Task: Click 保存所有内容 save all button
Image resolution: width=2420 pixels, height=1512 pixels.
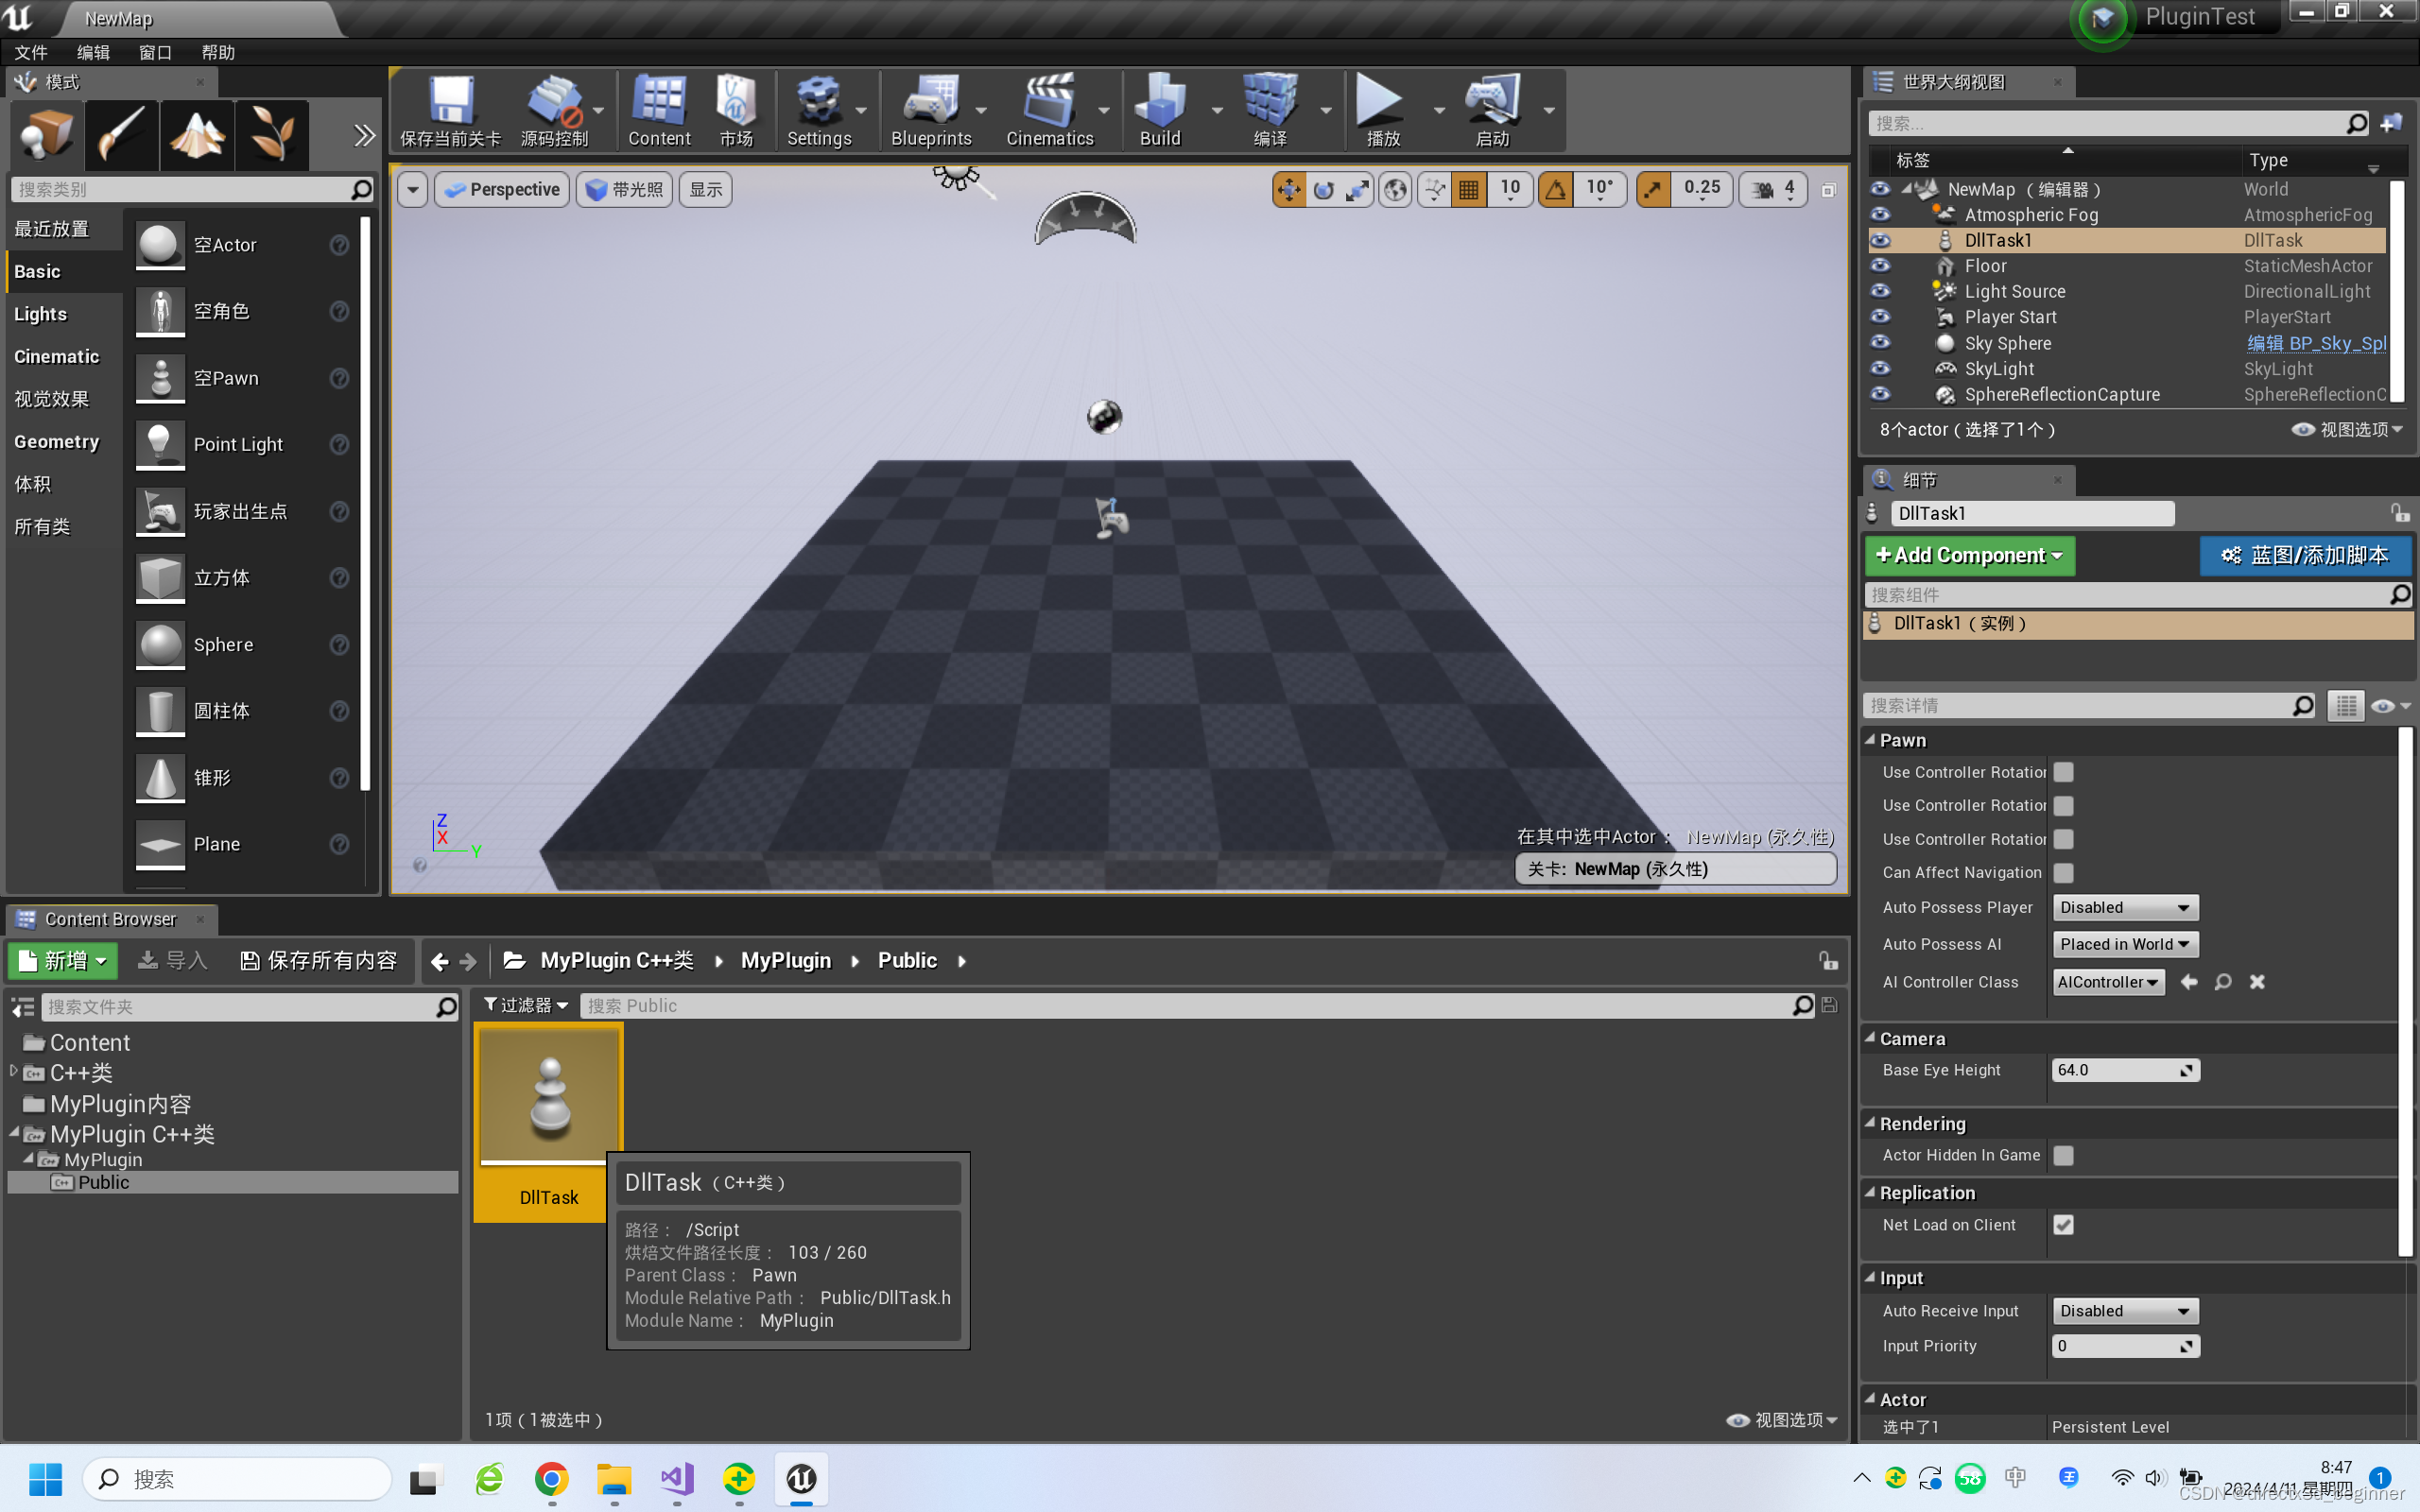Action: coord(319,960)
